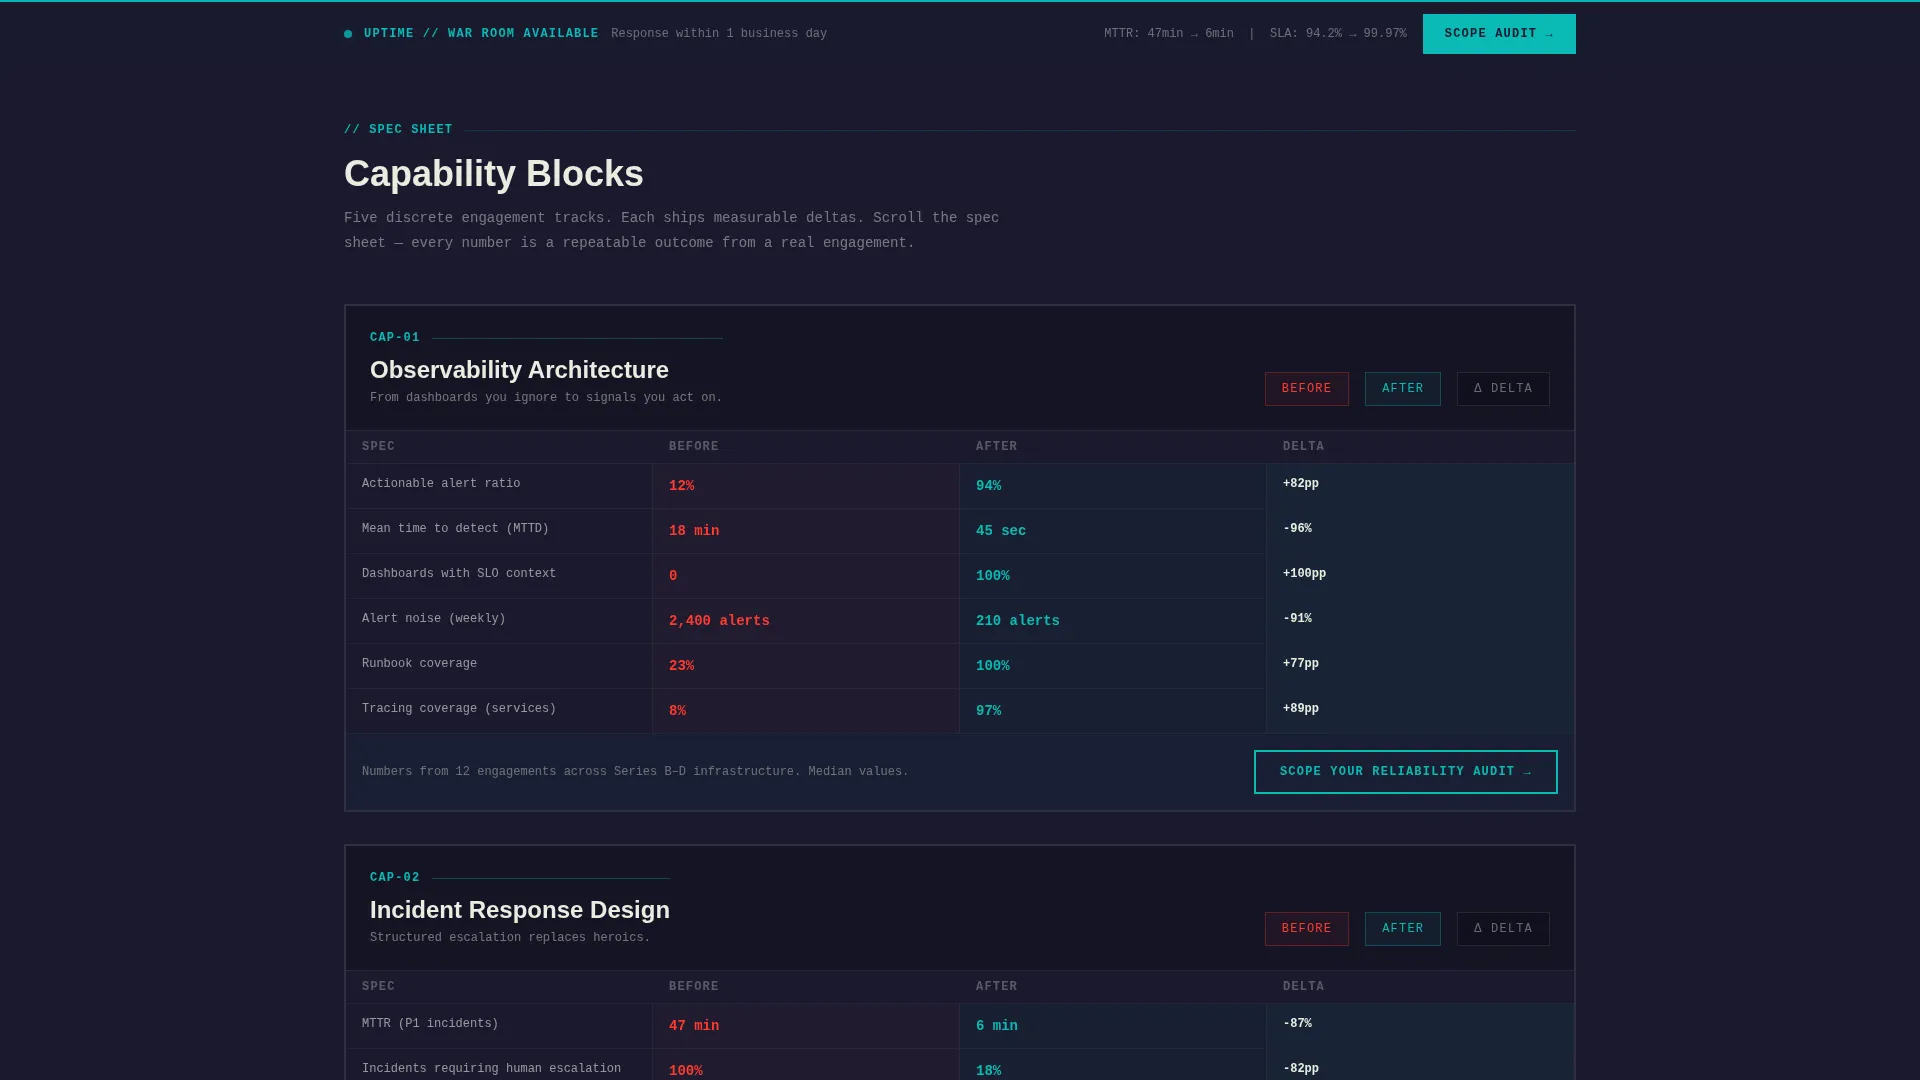Click the green uptime status dot
The image size is (1920, 1080).
click(348, 34)
